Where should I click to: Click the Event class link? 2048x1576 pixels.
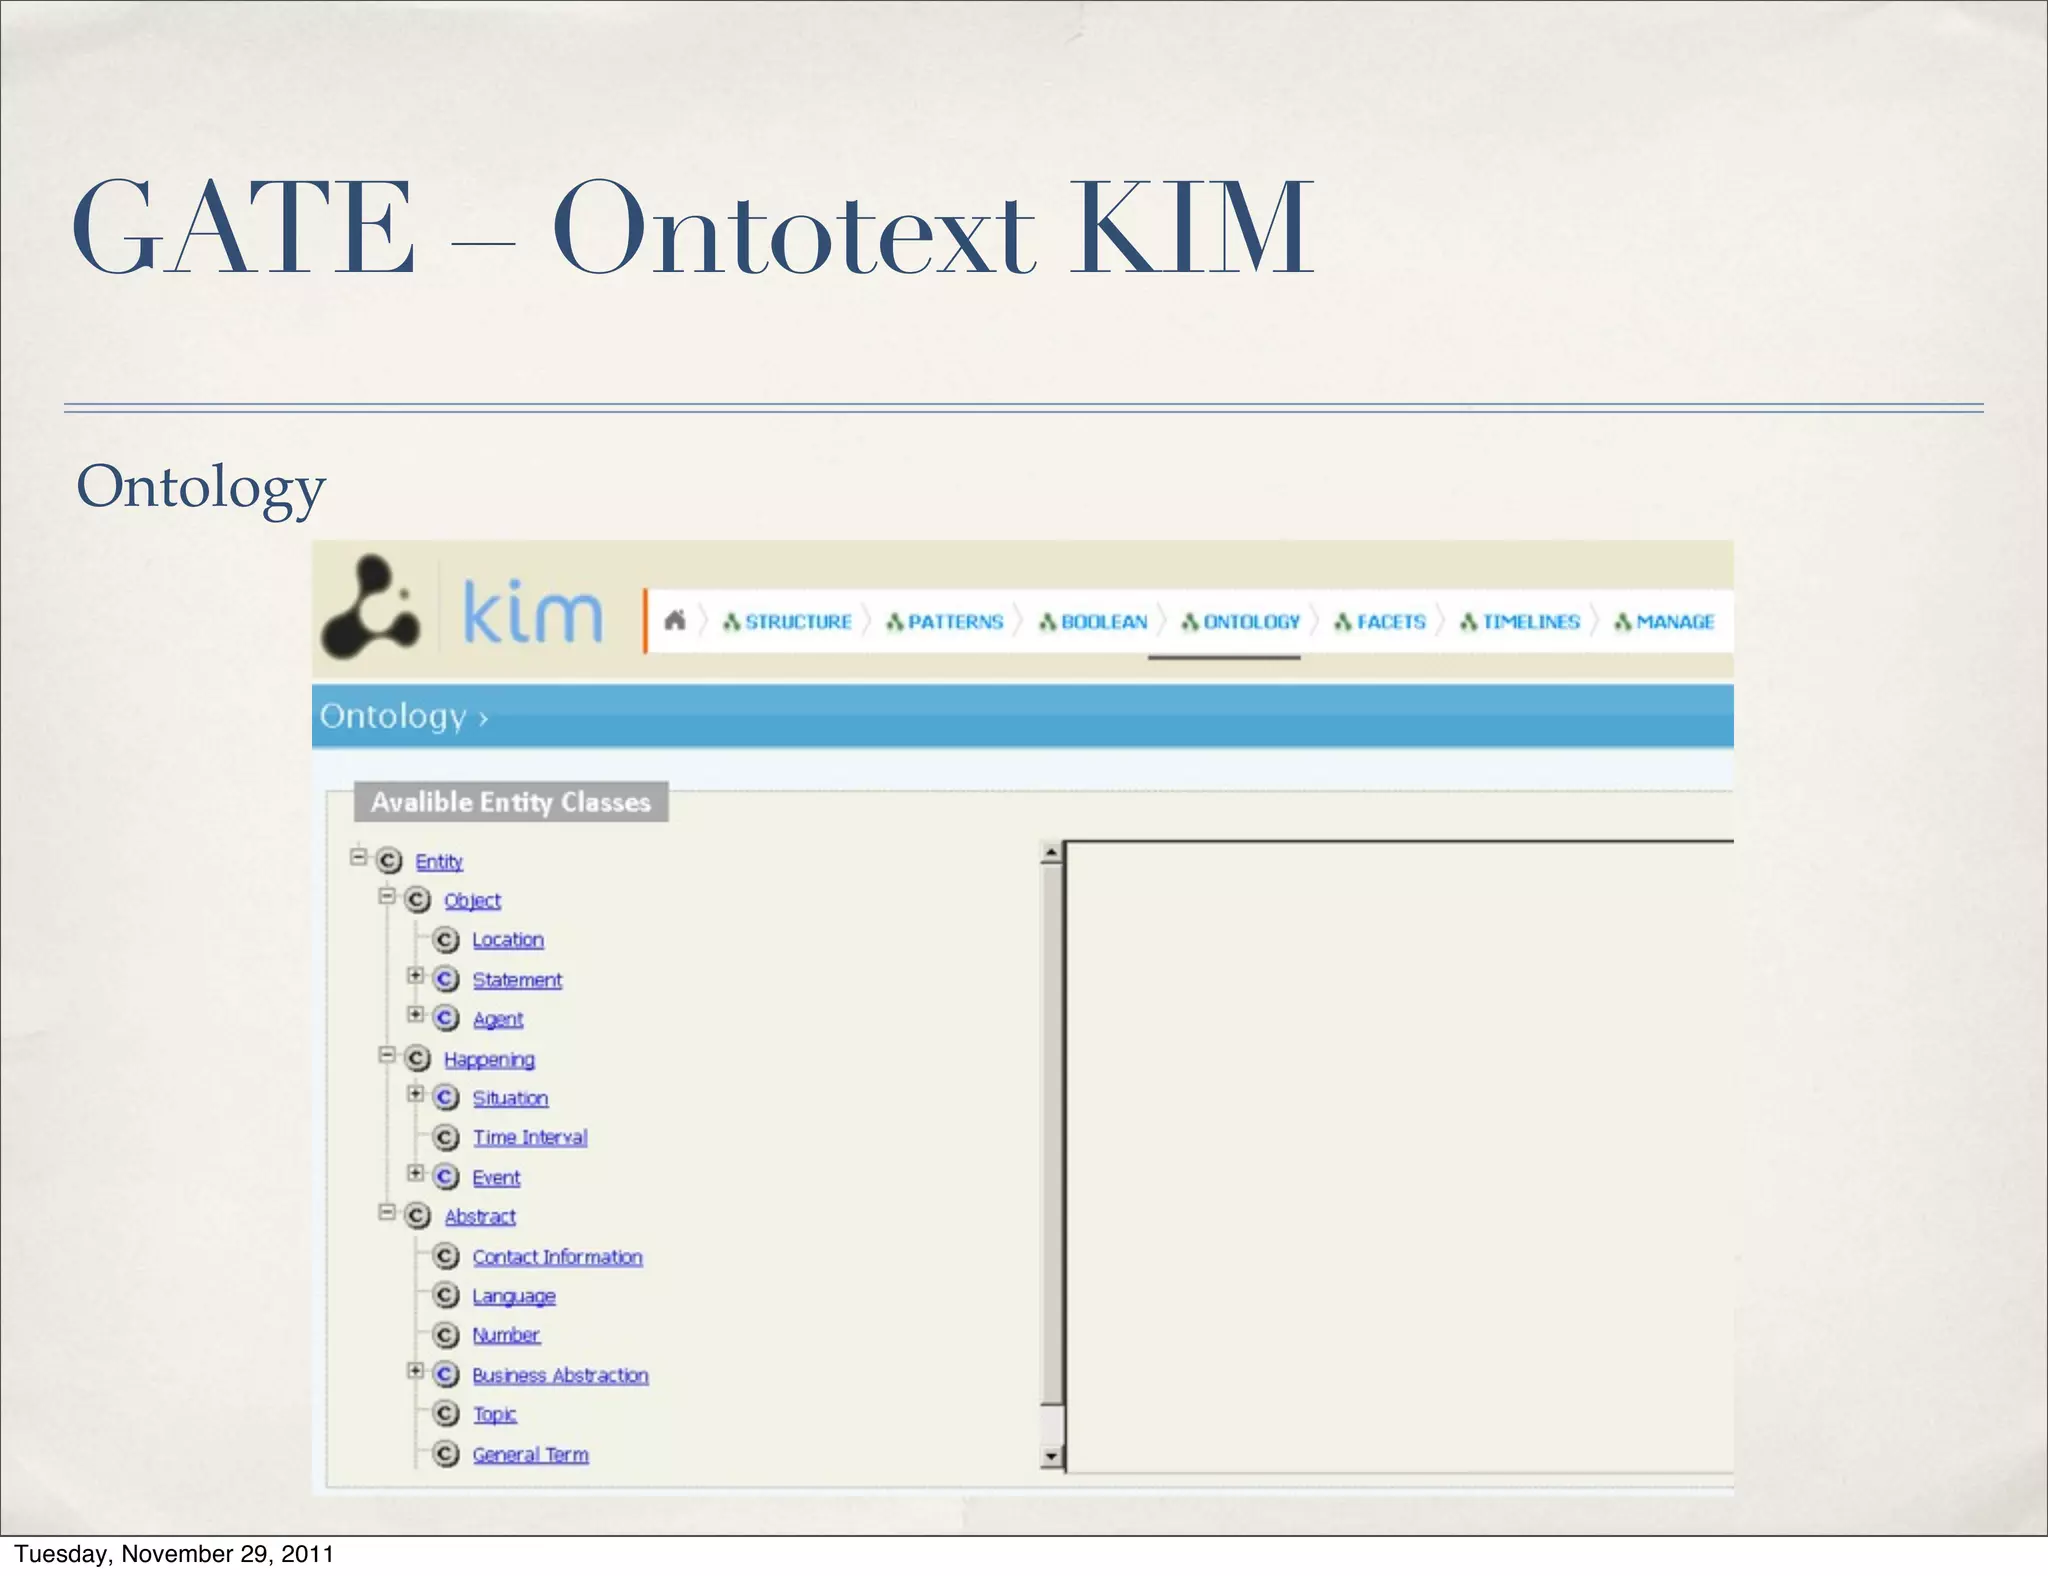click(x=496, y=1178)
